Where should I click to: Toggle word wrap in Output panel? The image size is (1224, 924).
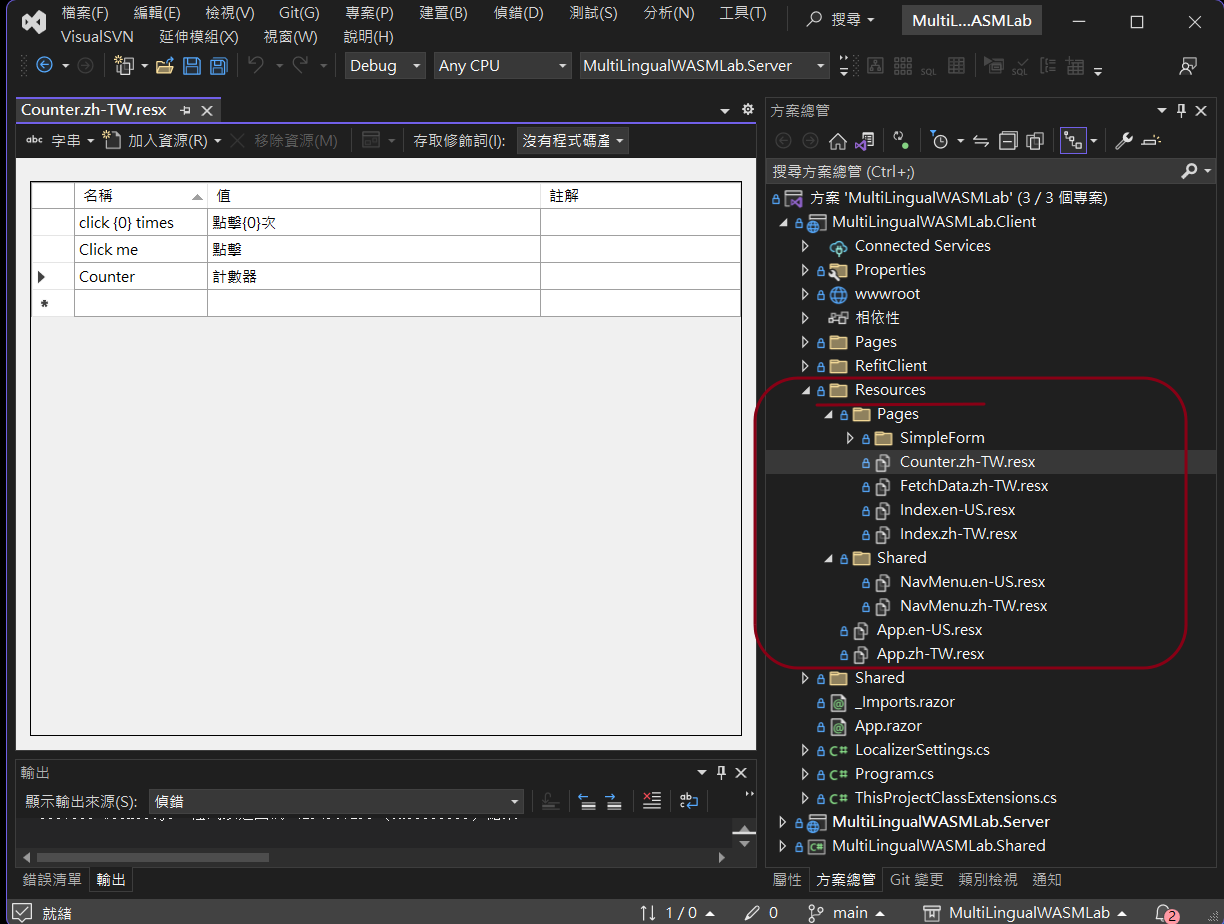pyautogui.click(x=689, y=801)
